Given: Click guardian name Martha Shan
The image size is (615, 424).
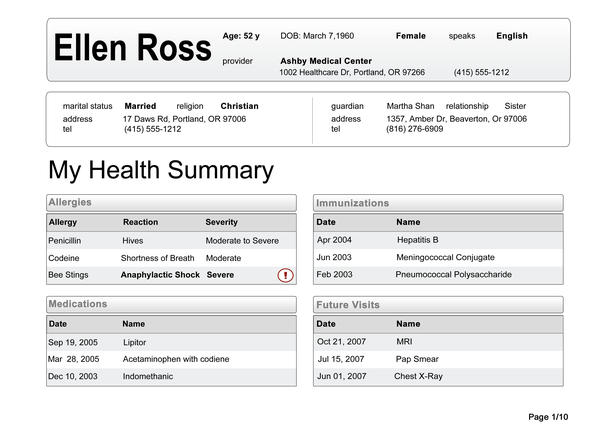Looking at the screenshot, I should coord(410,106).
